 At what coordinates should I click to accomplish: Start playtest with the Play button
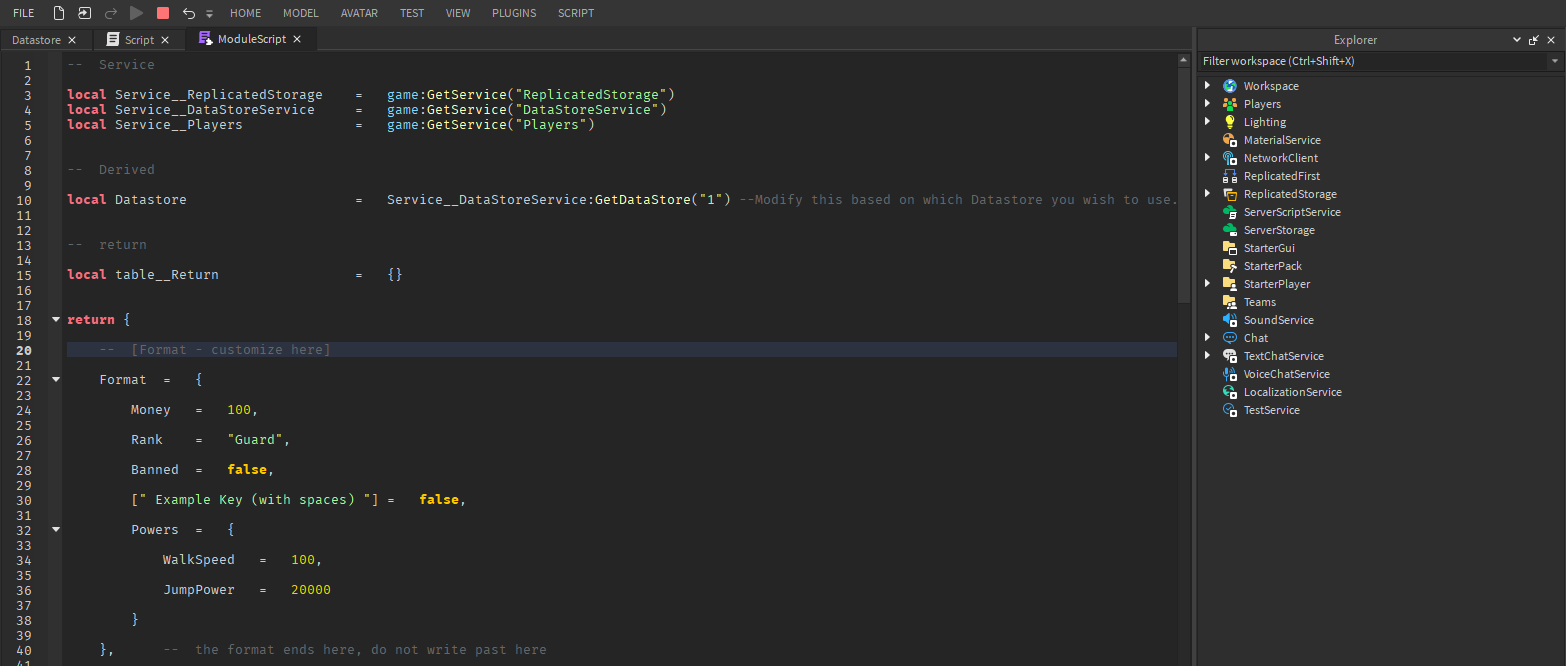[x=137, y=13]
